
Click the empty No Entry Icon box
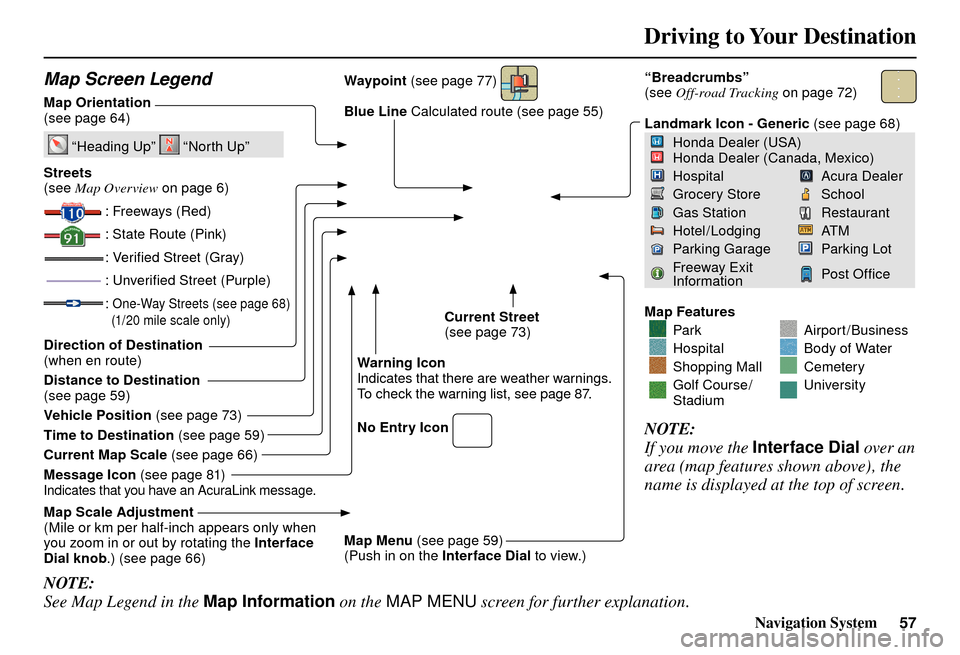pyautogui.click(x=472, y=428)
